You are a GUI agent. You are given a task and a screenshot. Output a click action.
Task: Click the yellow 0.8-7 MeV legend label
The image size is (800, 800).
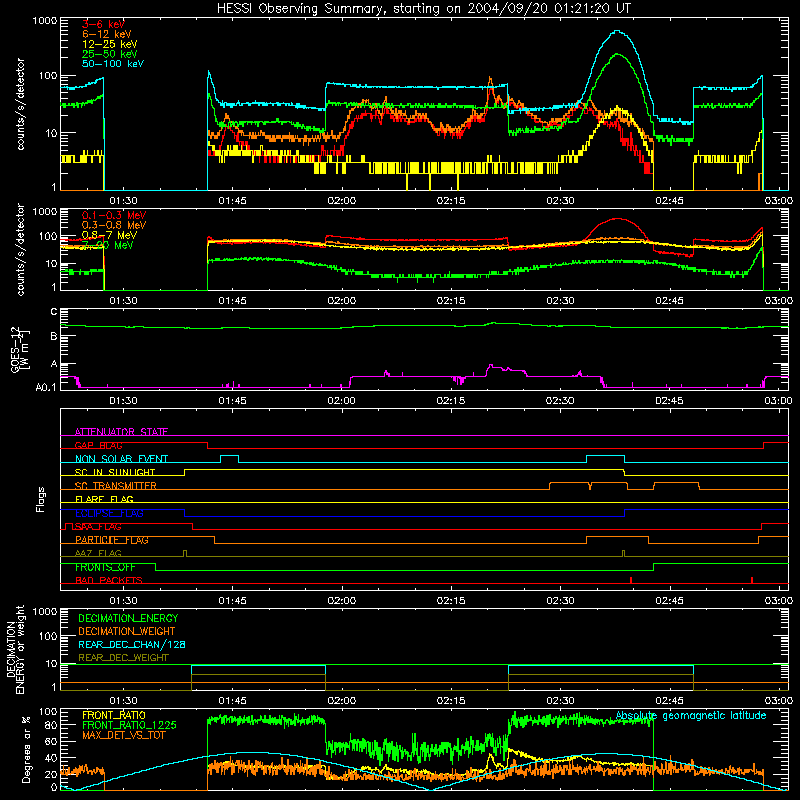point(109,235)
